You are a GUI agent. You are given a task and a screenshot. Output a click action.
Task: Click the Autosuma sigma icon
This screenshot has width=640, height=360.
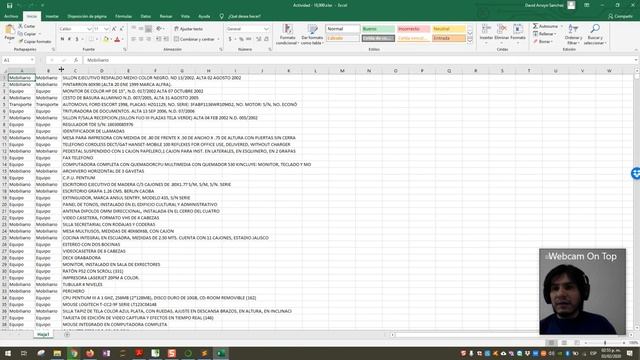535,26
